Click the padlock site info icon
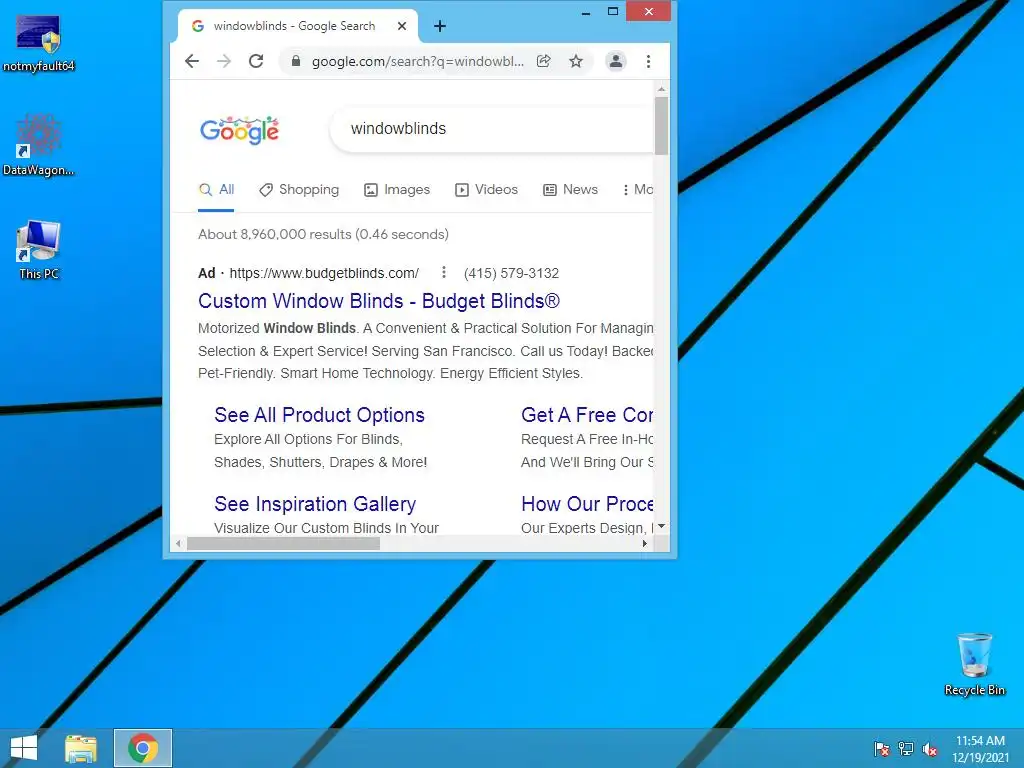The image size is (1024, 768). [x=296, y=61]
